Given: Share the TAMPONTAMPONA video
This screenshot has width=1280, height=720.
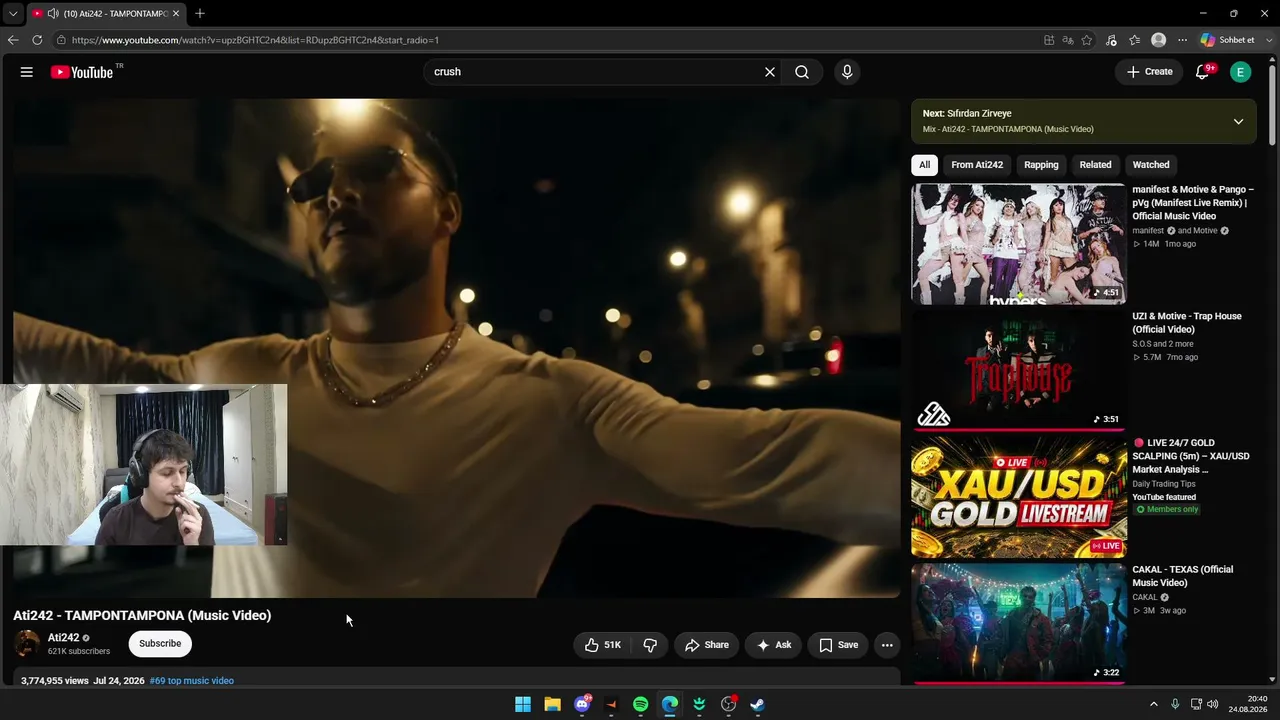Looking at the screenshot, I should tap(706, 645).
